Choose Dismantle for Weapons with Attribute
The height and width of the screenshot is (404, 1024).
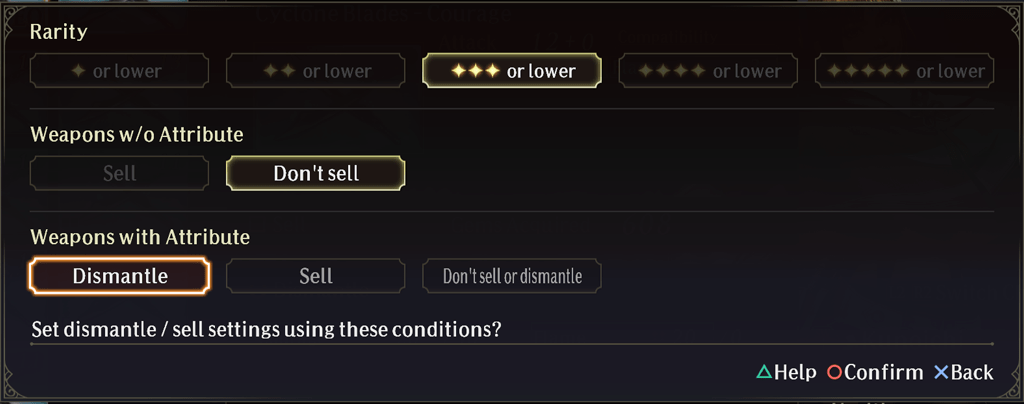coord(120,276)
